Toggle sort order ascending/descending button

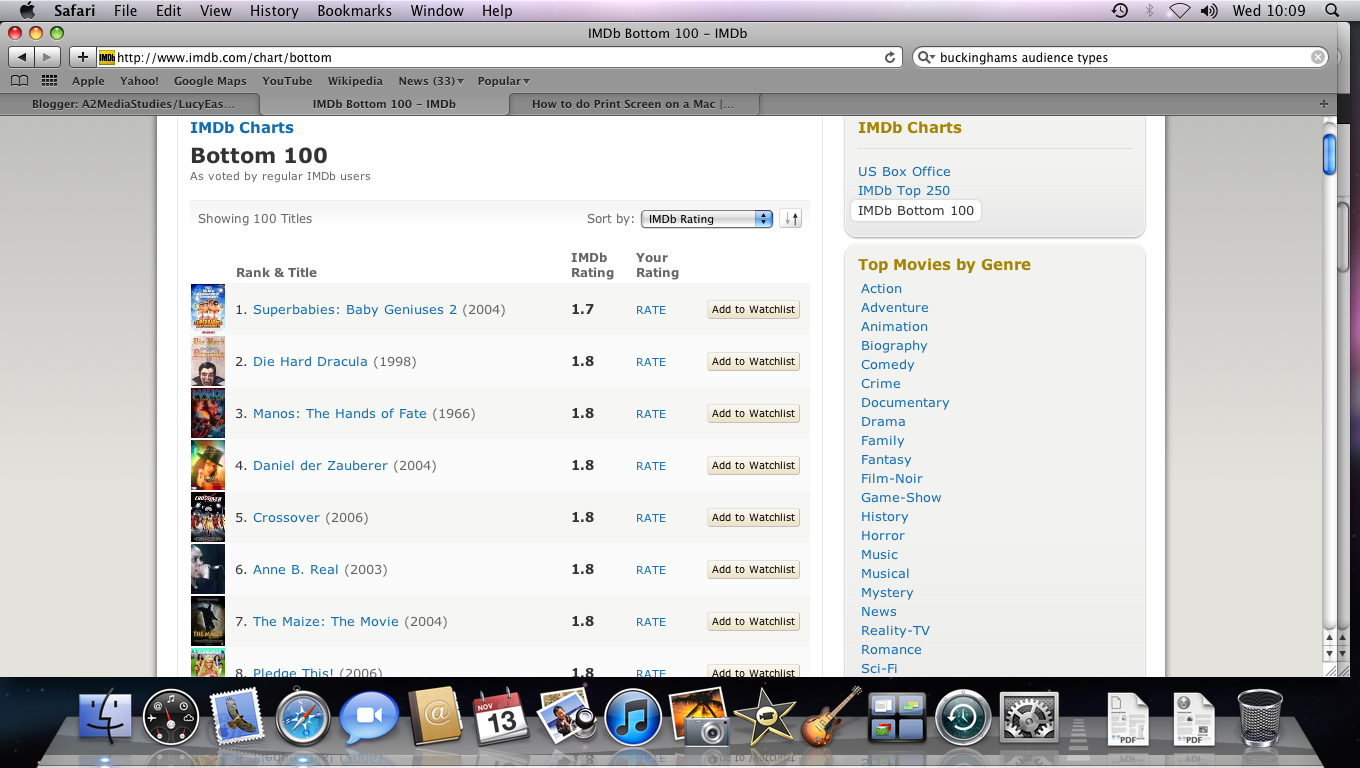[x=791, y=219]
